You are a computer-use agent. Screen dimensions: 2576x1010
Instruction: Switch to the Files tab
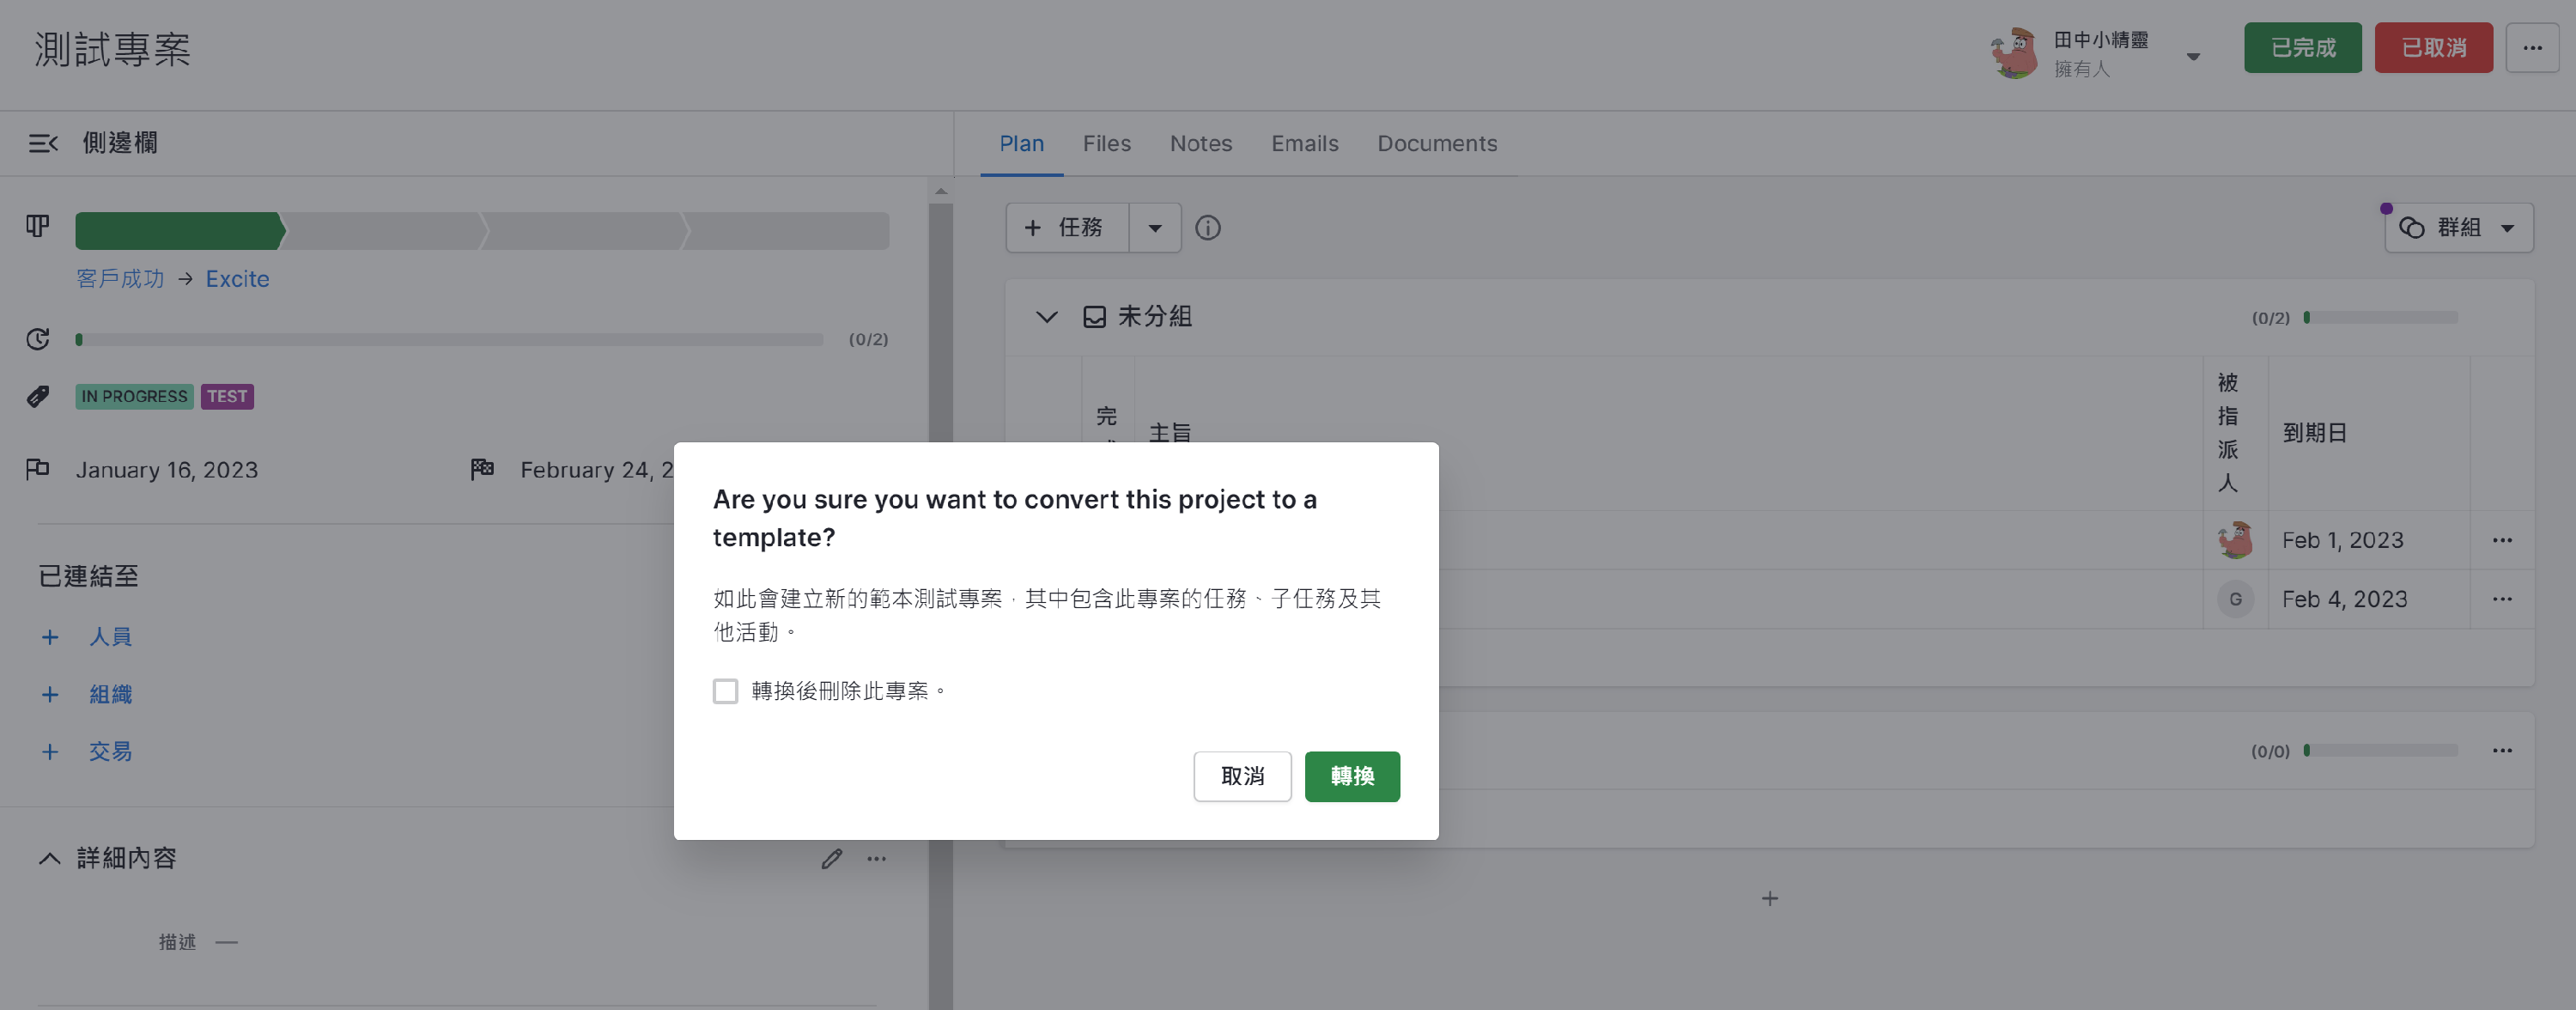[1106, 144]
